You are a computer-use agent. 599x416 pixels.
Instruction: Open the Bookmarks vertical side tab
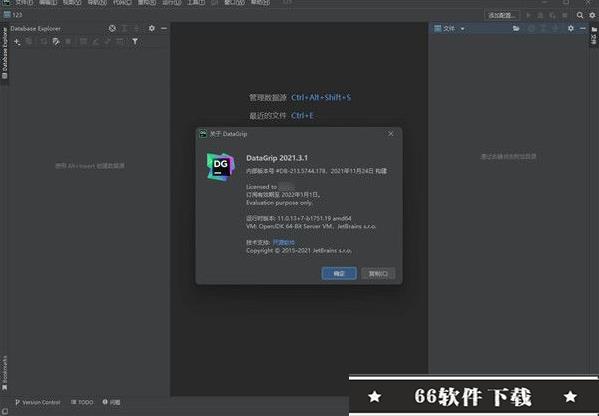[5, 374]
